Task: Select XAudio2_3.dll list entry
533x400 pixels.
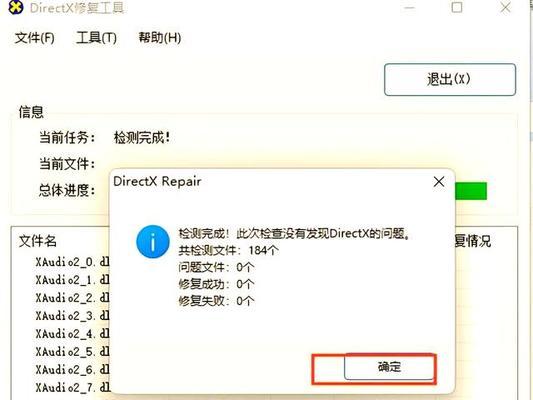Action: point(72,316)
